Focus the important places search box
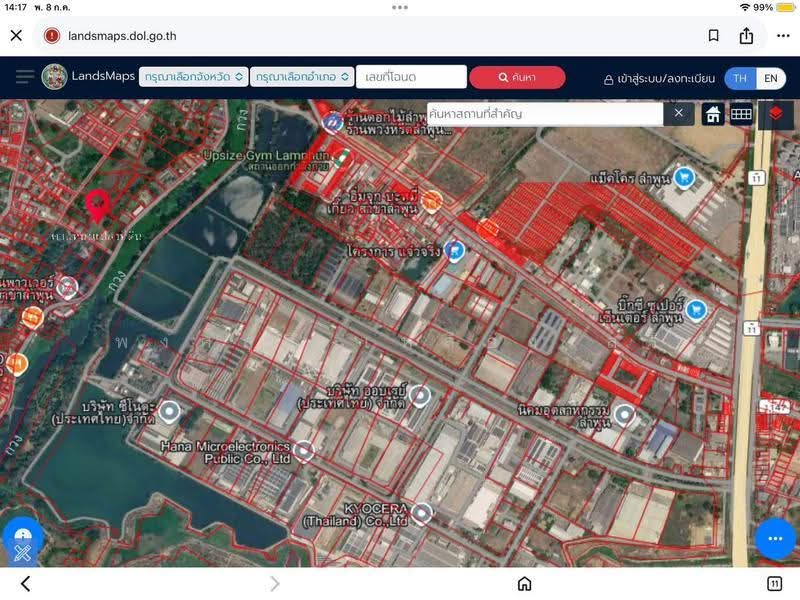 pyautogui.click(x=545, y=113)
